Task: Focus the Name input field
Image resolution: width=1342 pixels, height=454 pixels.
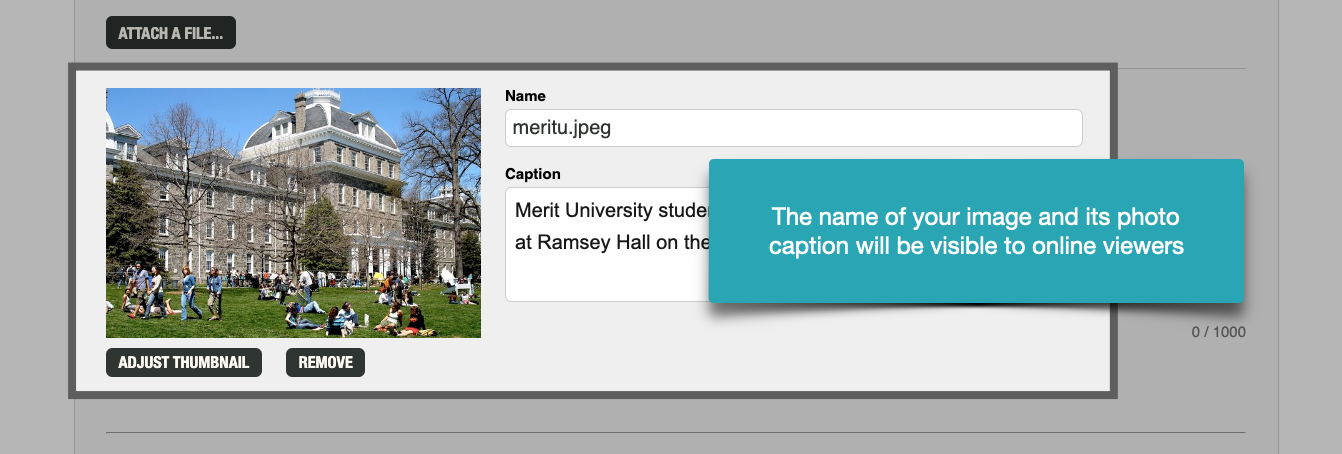Action: [793, 128]
